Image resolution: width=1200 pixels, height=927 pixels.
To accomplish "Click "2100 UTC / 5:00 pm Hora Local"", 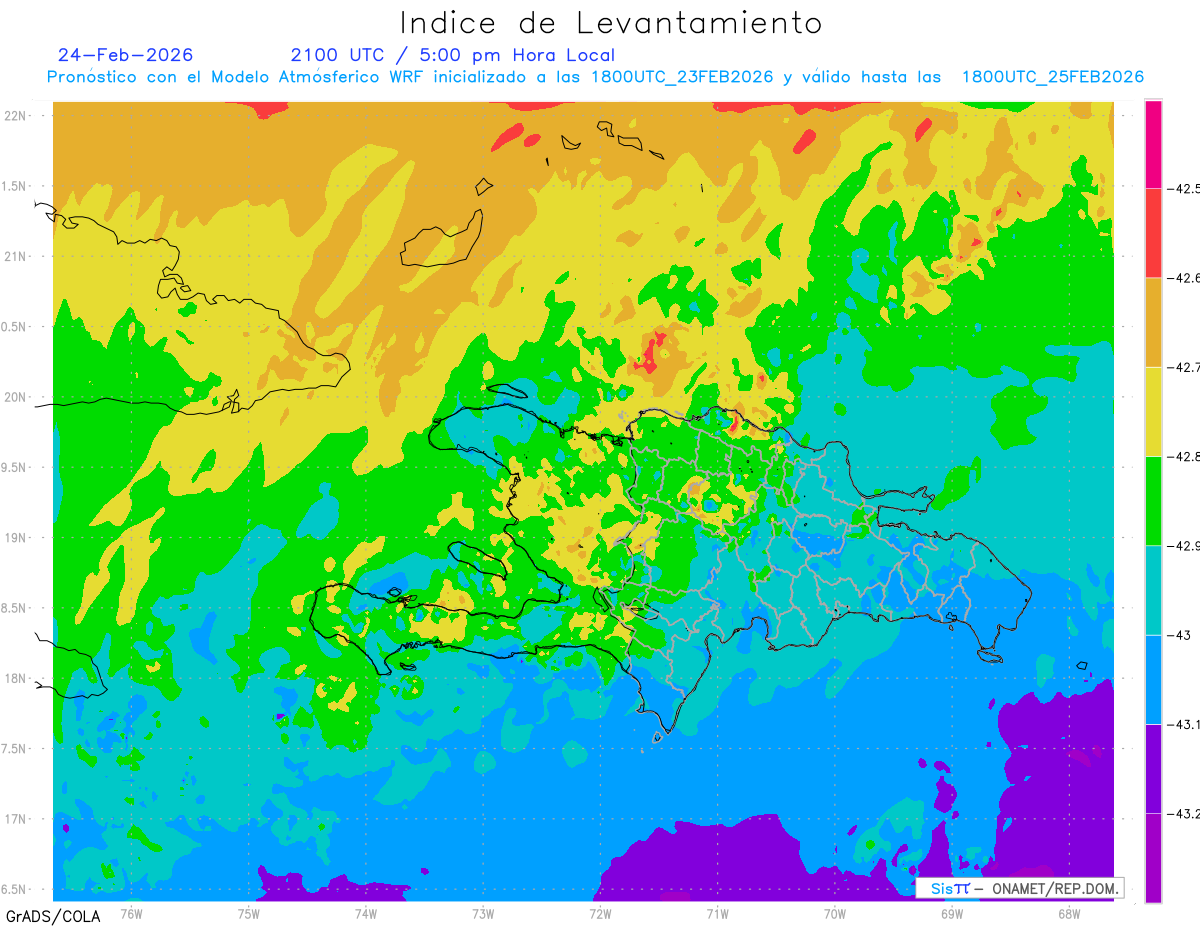I will click(x=453, y=55).
